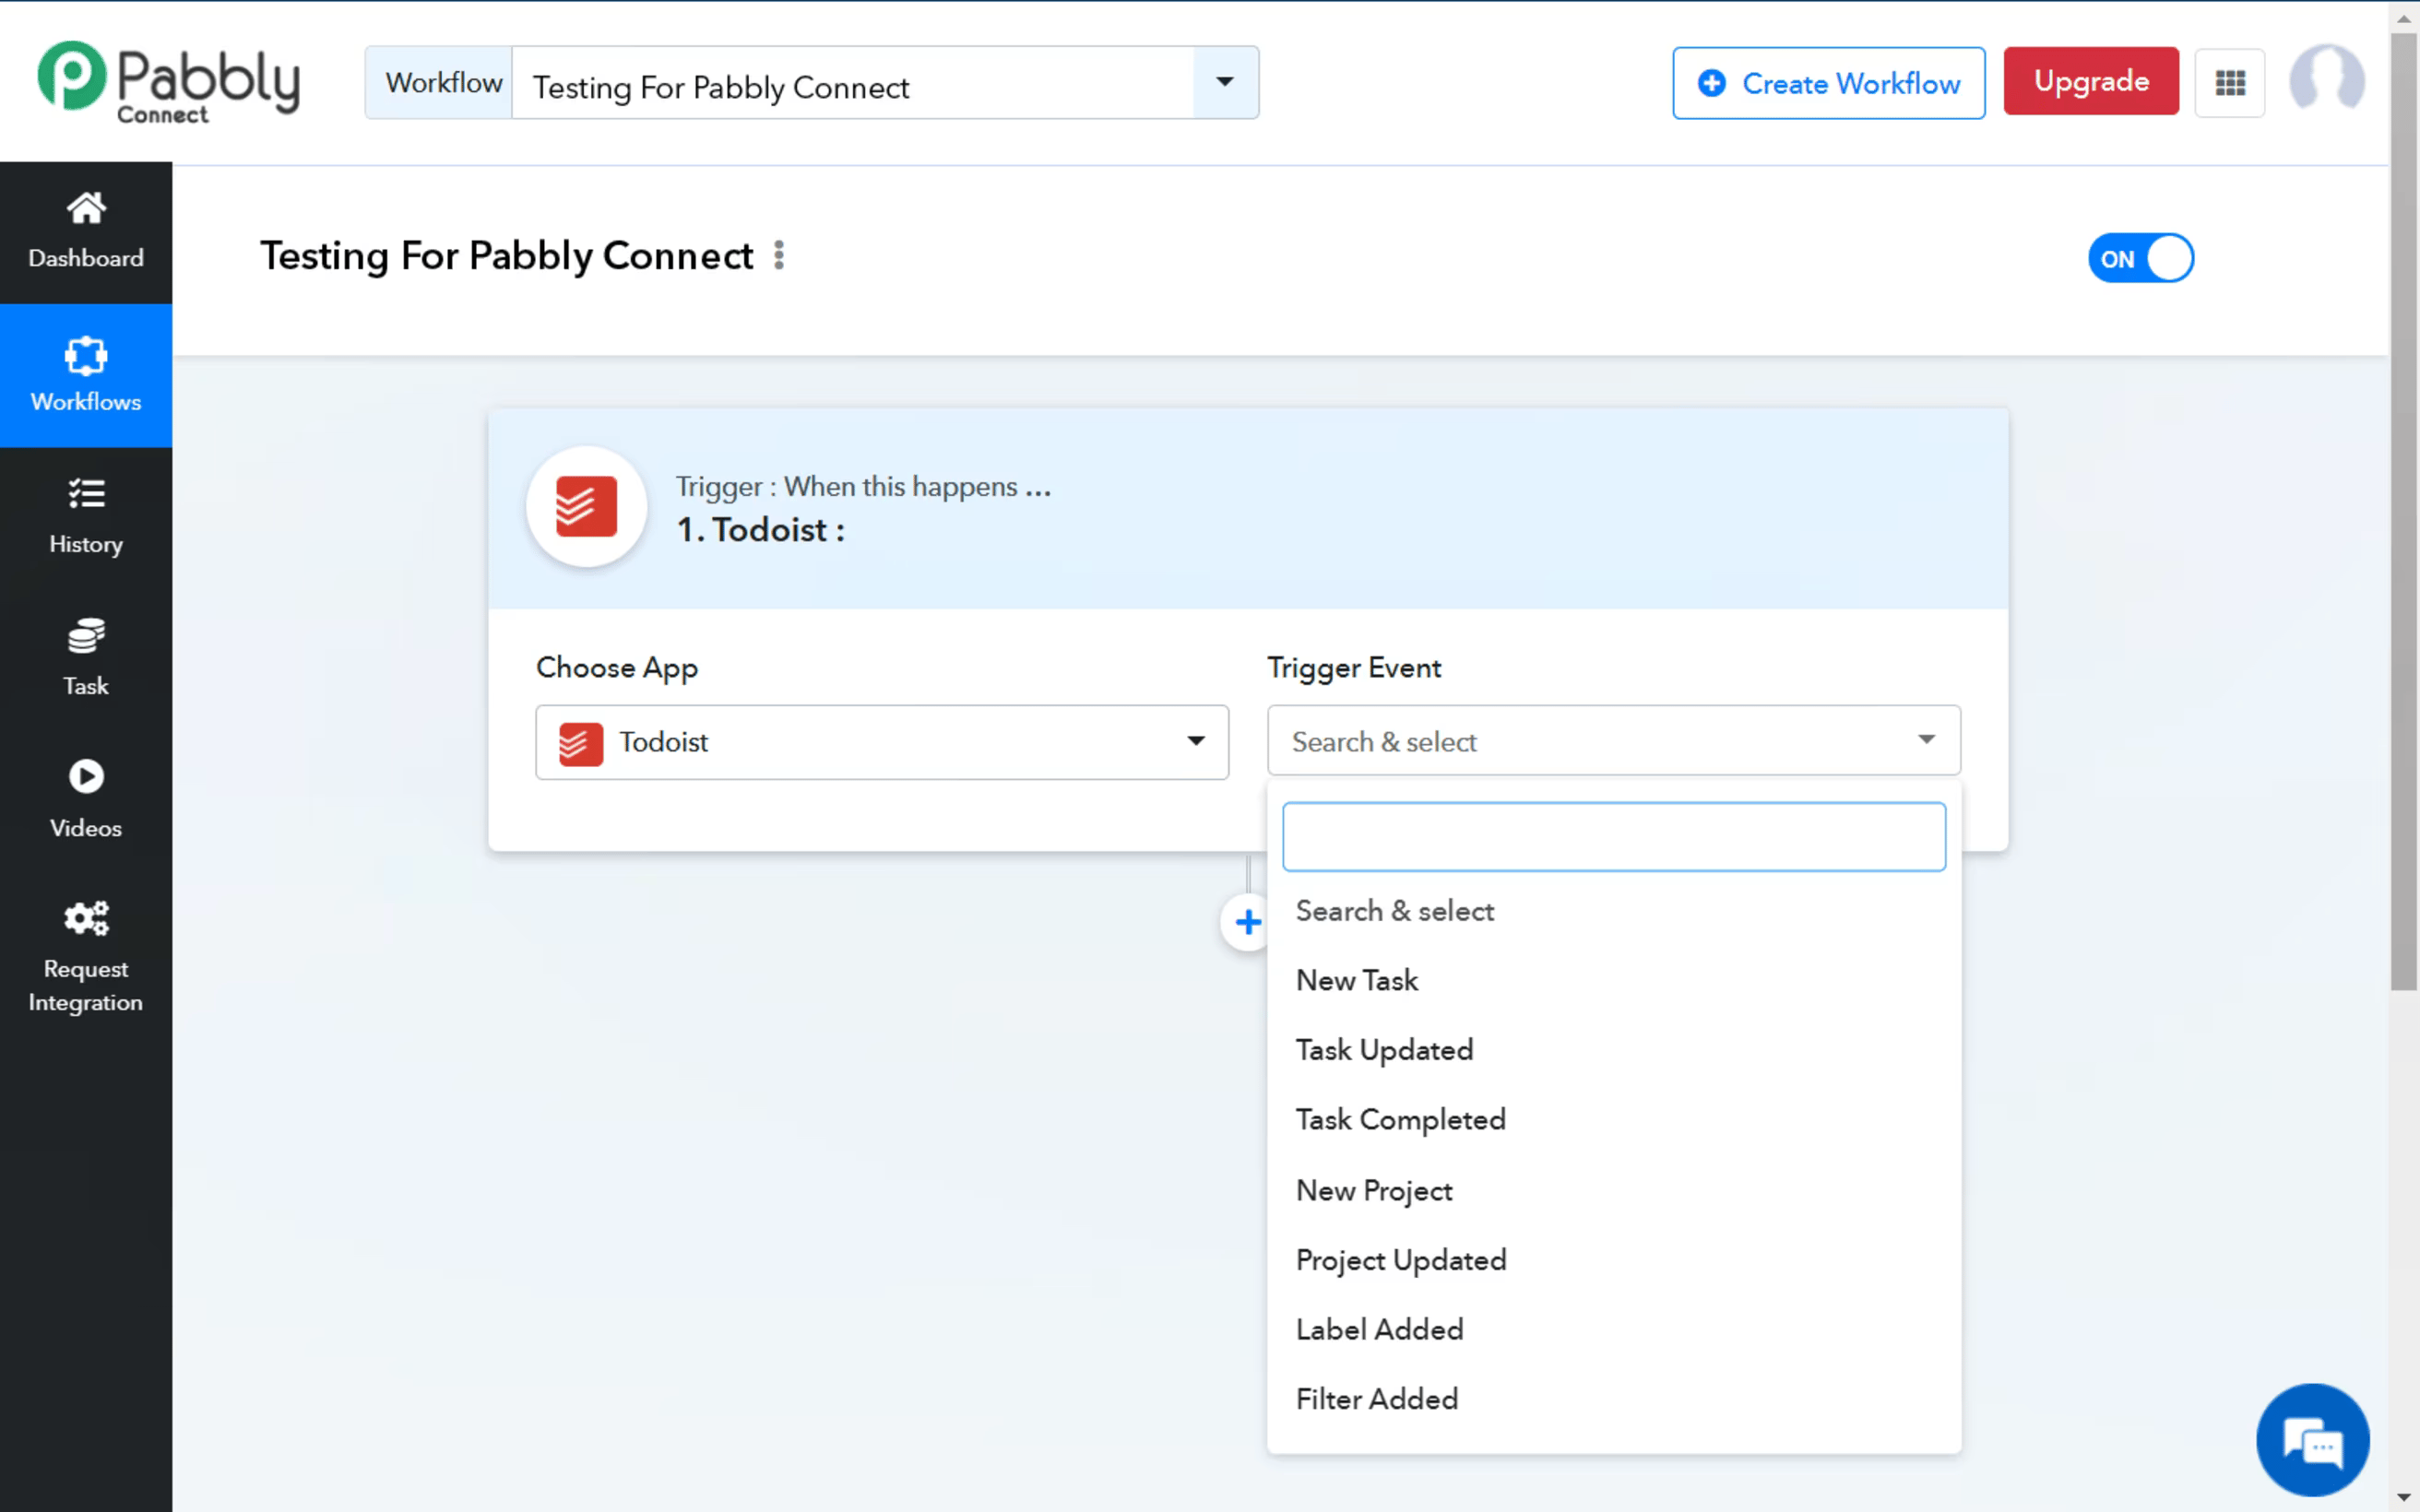
Task: Click the workflow name field 'Testing For Pabbly Connect'
Action: point(852,83)
